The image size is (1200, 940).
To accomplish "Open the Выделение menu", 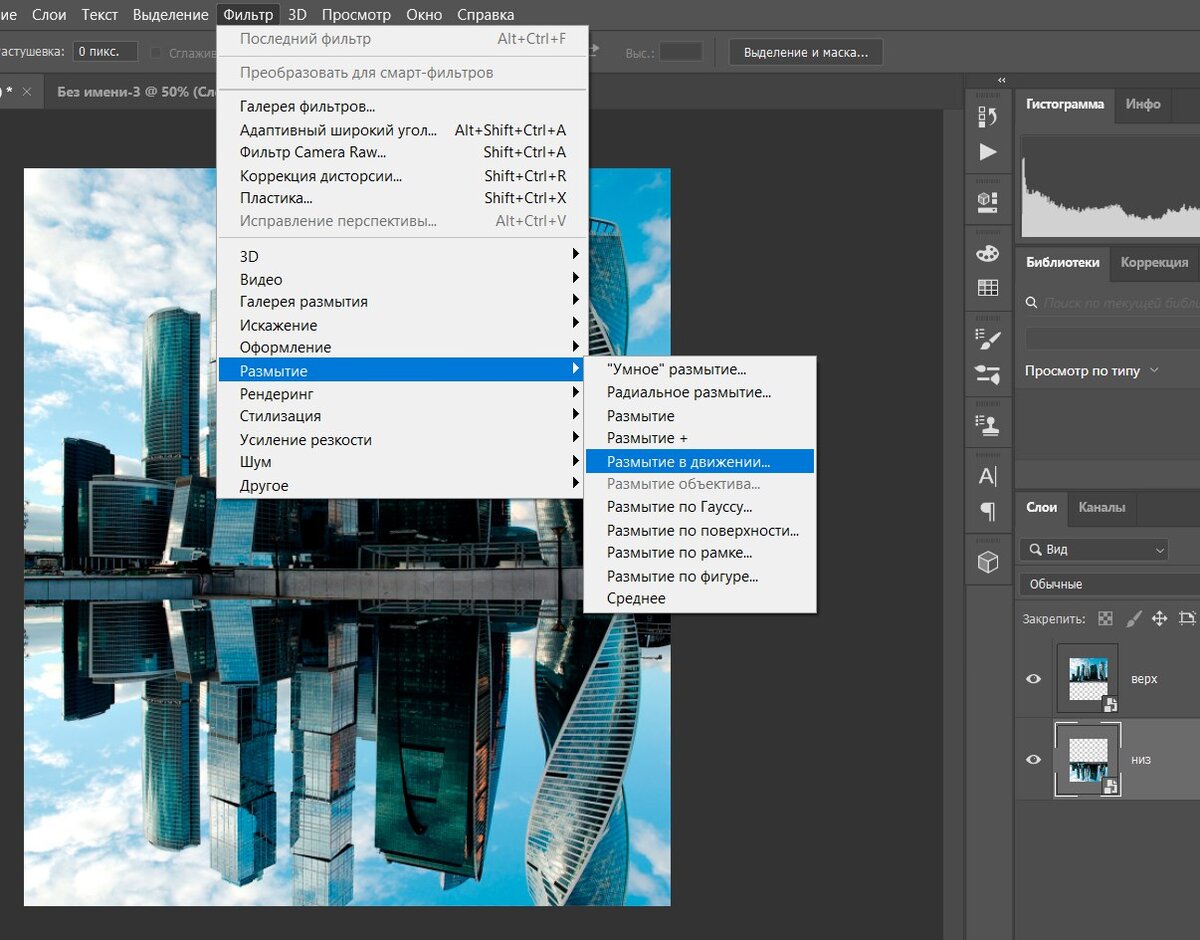I will click(170, 14).
